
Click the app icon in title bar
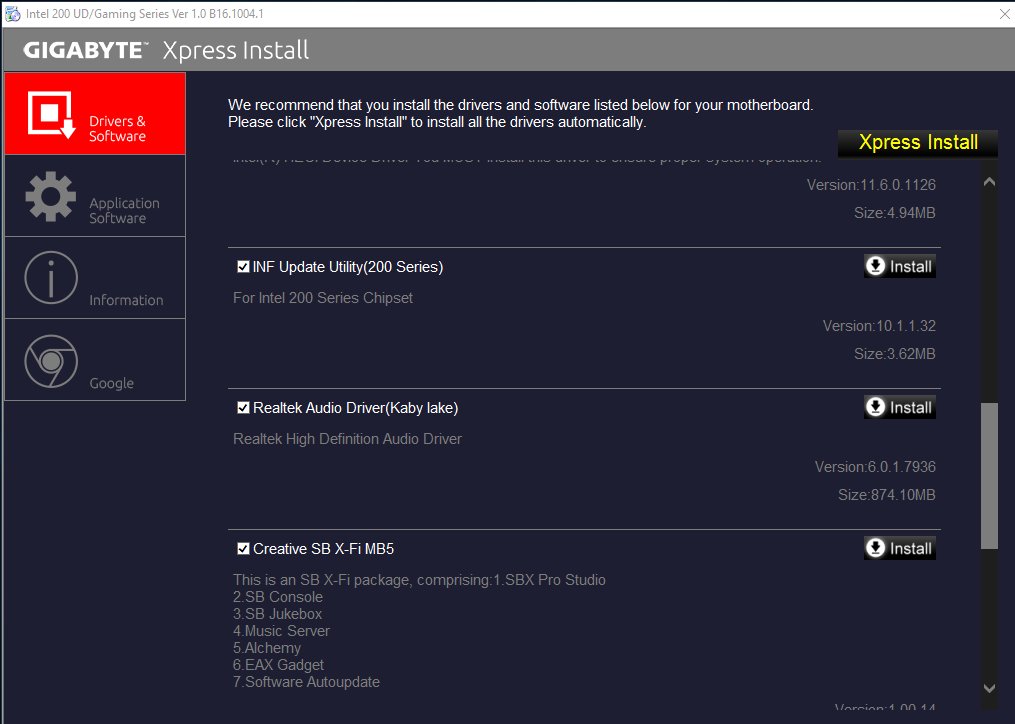coord(12,14)
